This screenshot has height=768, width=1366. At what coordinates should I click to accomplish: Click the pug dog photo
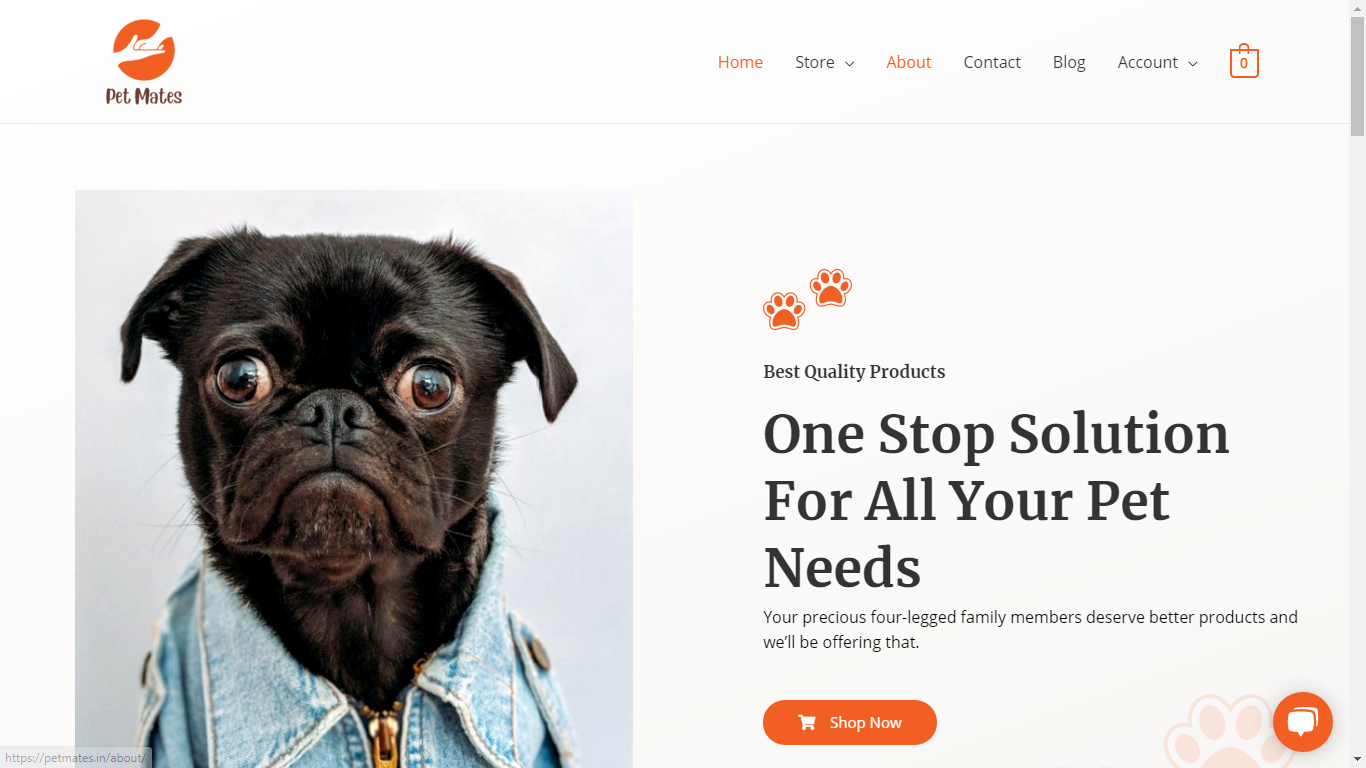[354, 479]
